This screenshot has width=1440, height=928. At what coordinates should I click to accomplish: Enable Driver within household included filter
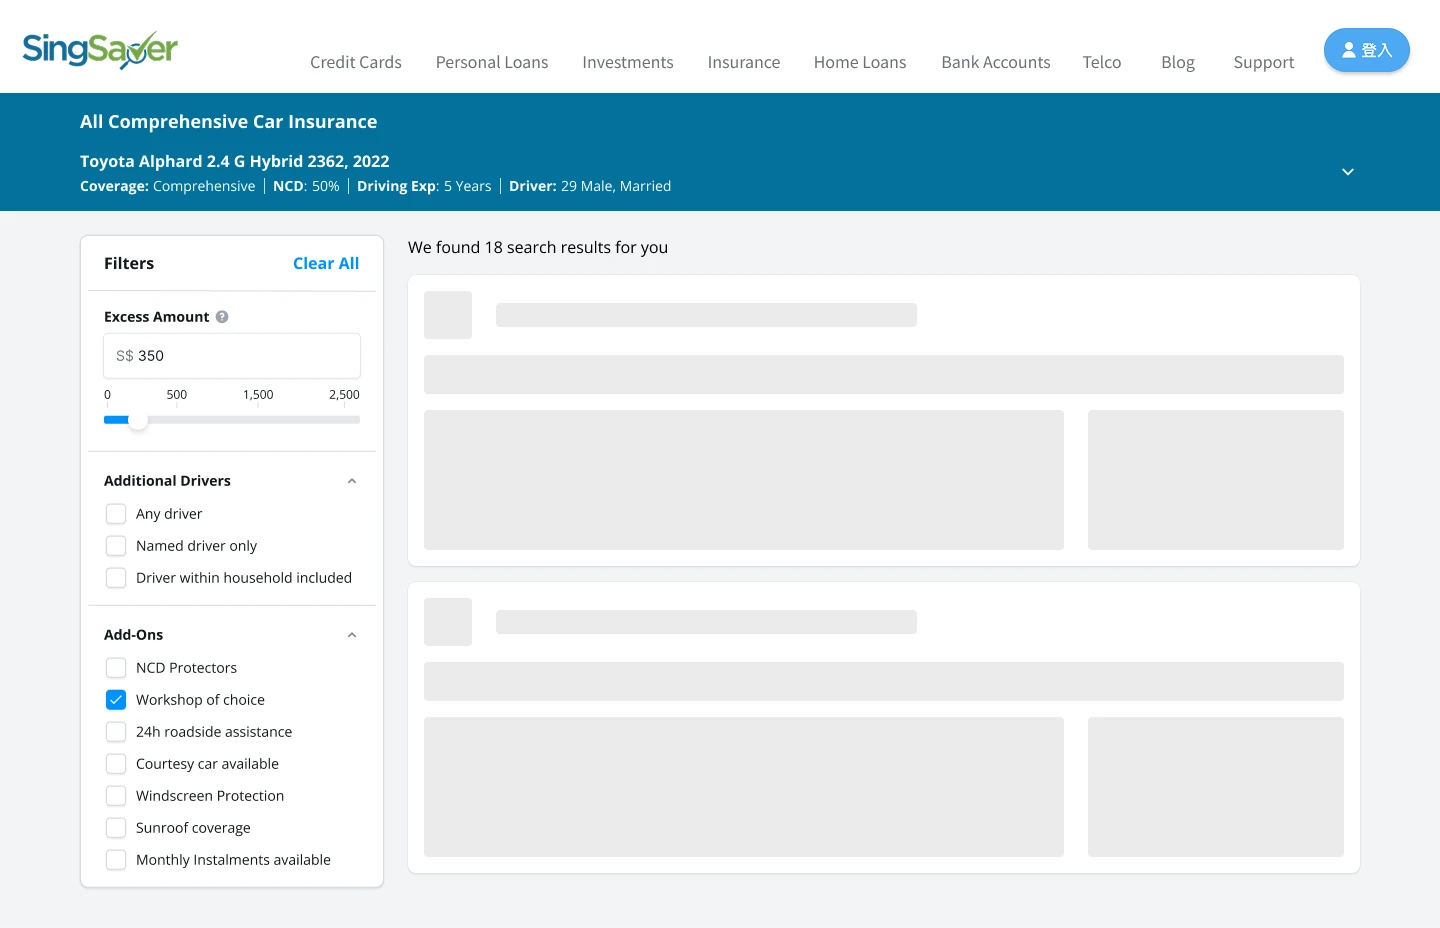(x=116, y=578)
